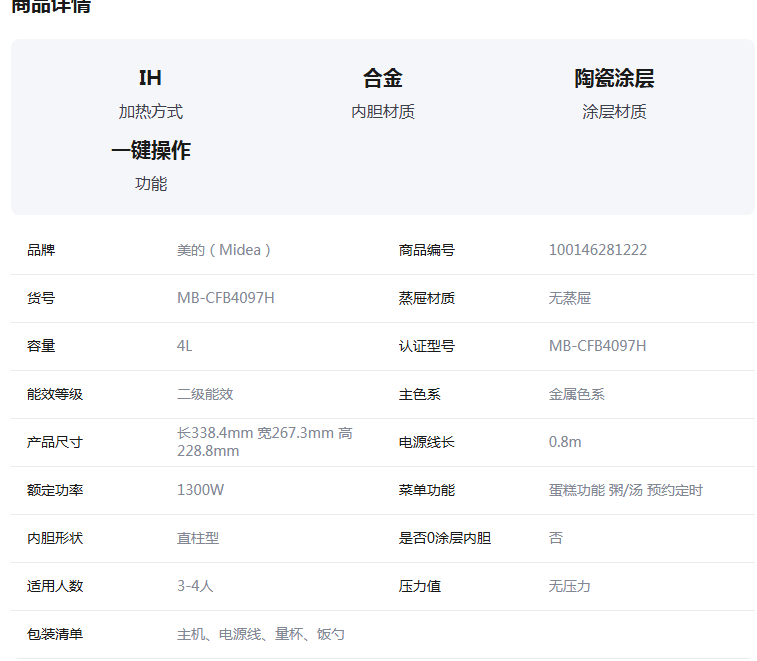
Task: Click the 主色系 label
Action: (420, 394)
